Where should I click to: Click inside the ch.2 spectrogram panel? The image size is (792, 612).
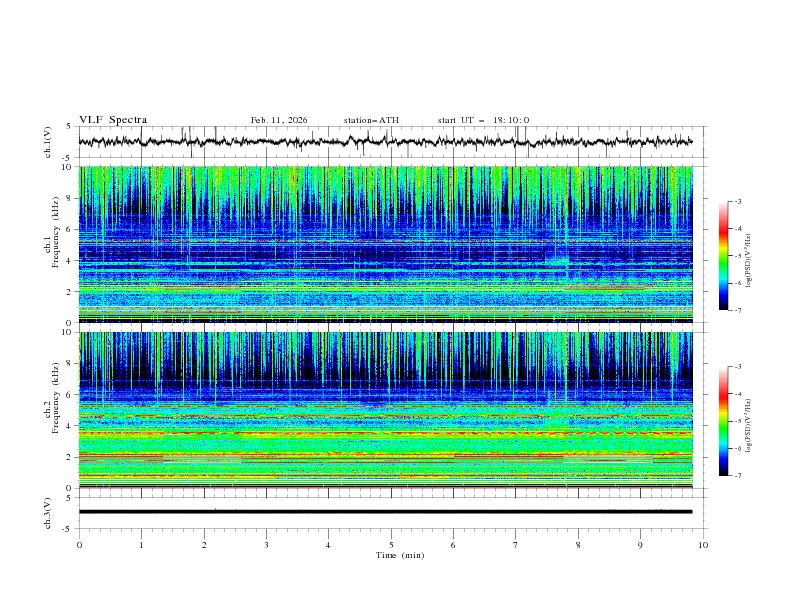click(x=385, y=410)
